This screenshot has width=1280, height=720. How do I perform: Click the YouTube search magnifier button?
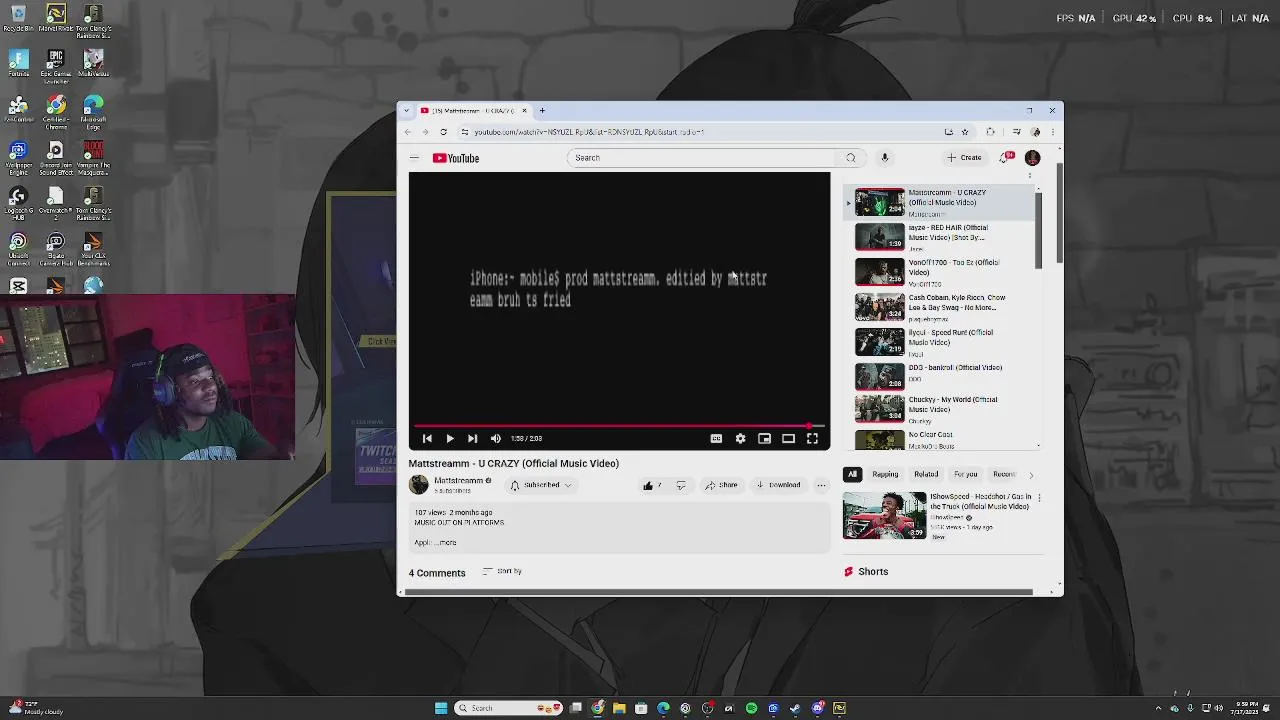[851, 158]
